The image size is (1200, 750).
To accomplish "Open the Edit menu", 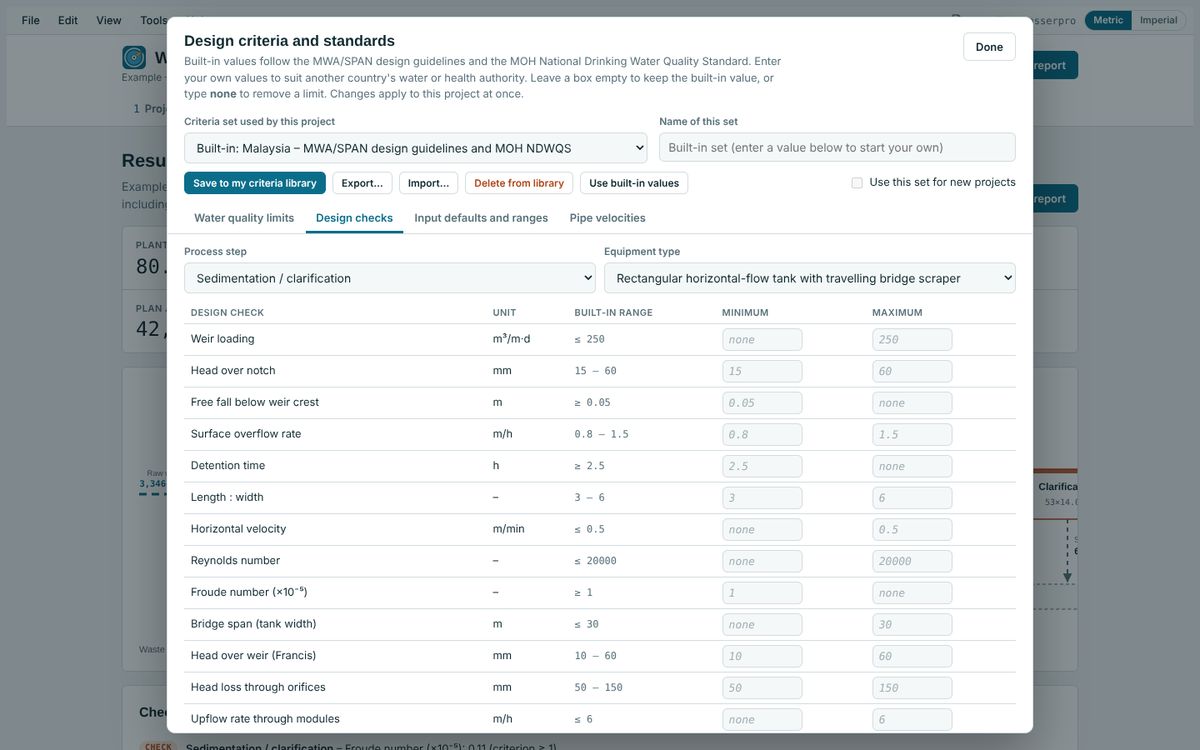I will pos(68,20).
